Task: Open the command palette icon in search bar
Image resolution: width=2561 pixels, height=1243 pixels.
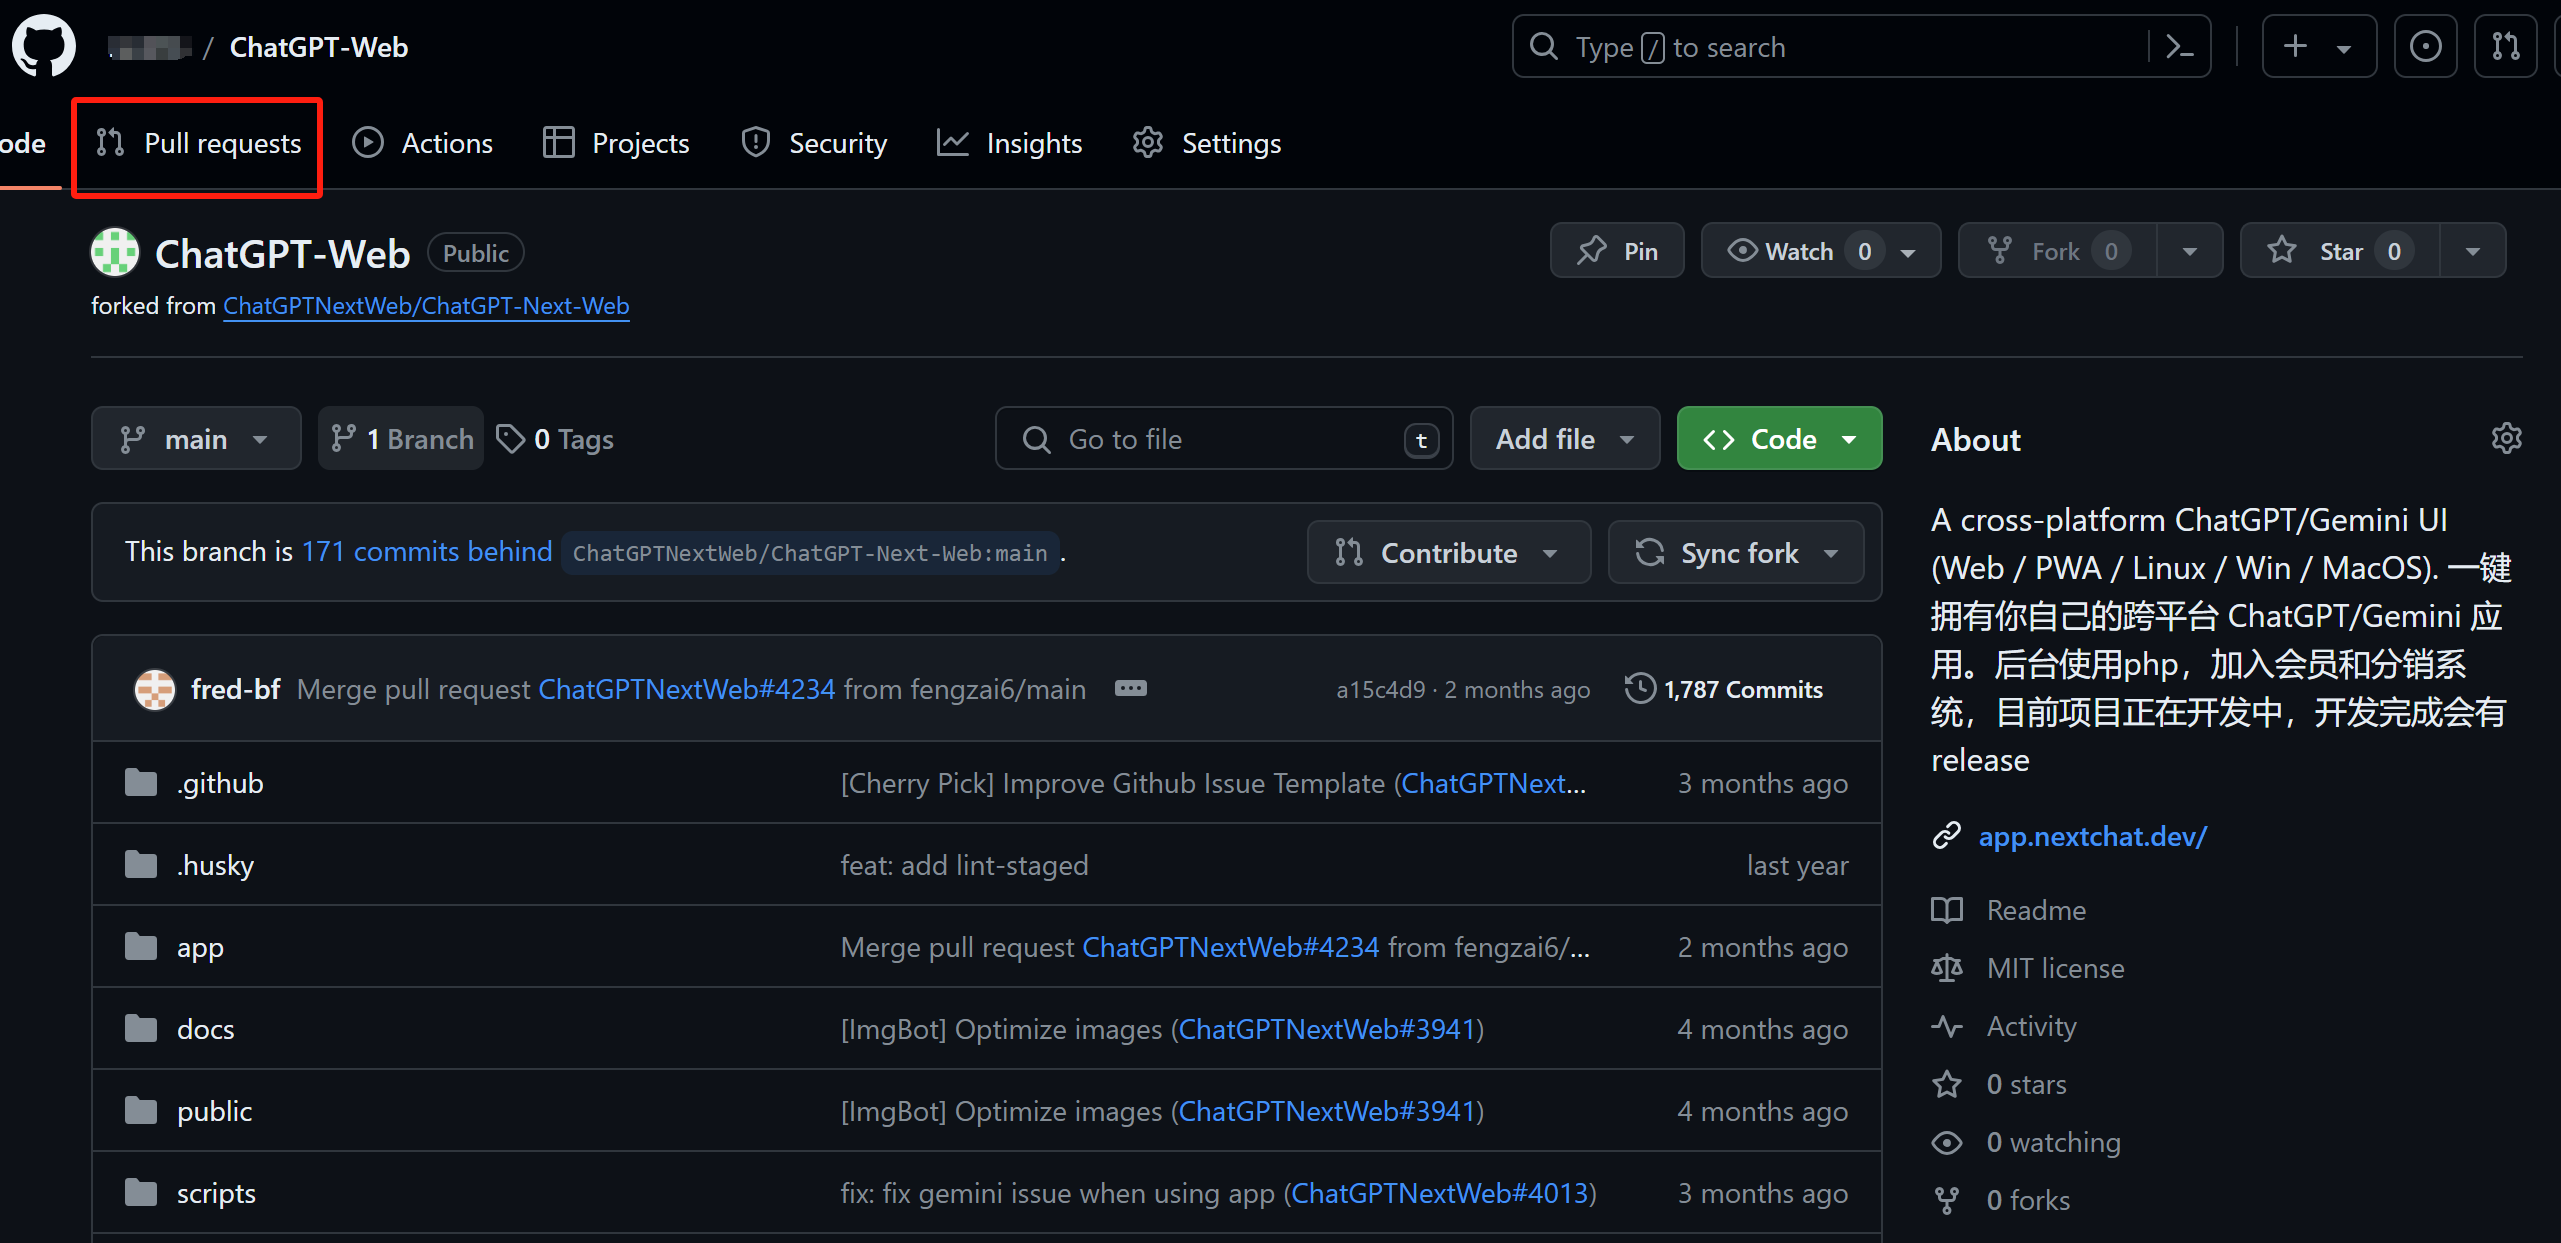Action: 2178,46
